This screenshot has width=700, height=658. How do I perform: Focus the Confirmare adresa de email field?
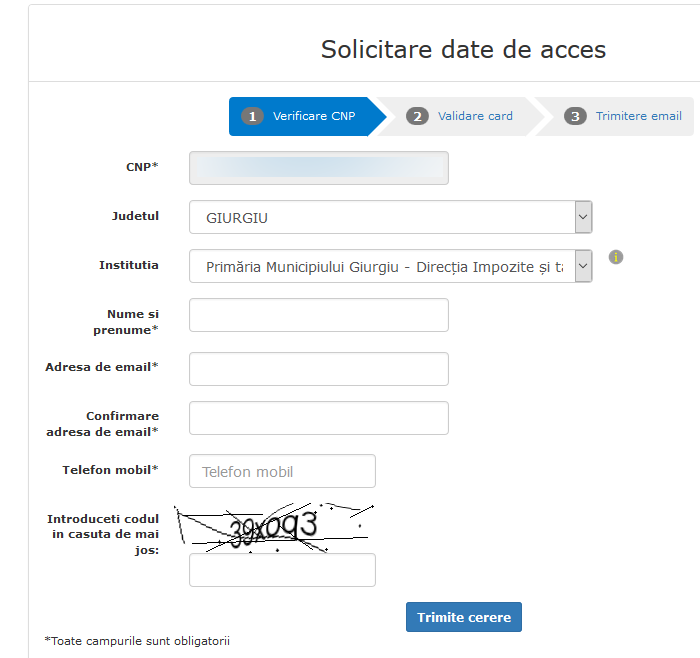(x=318, y=418)
